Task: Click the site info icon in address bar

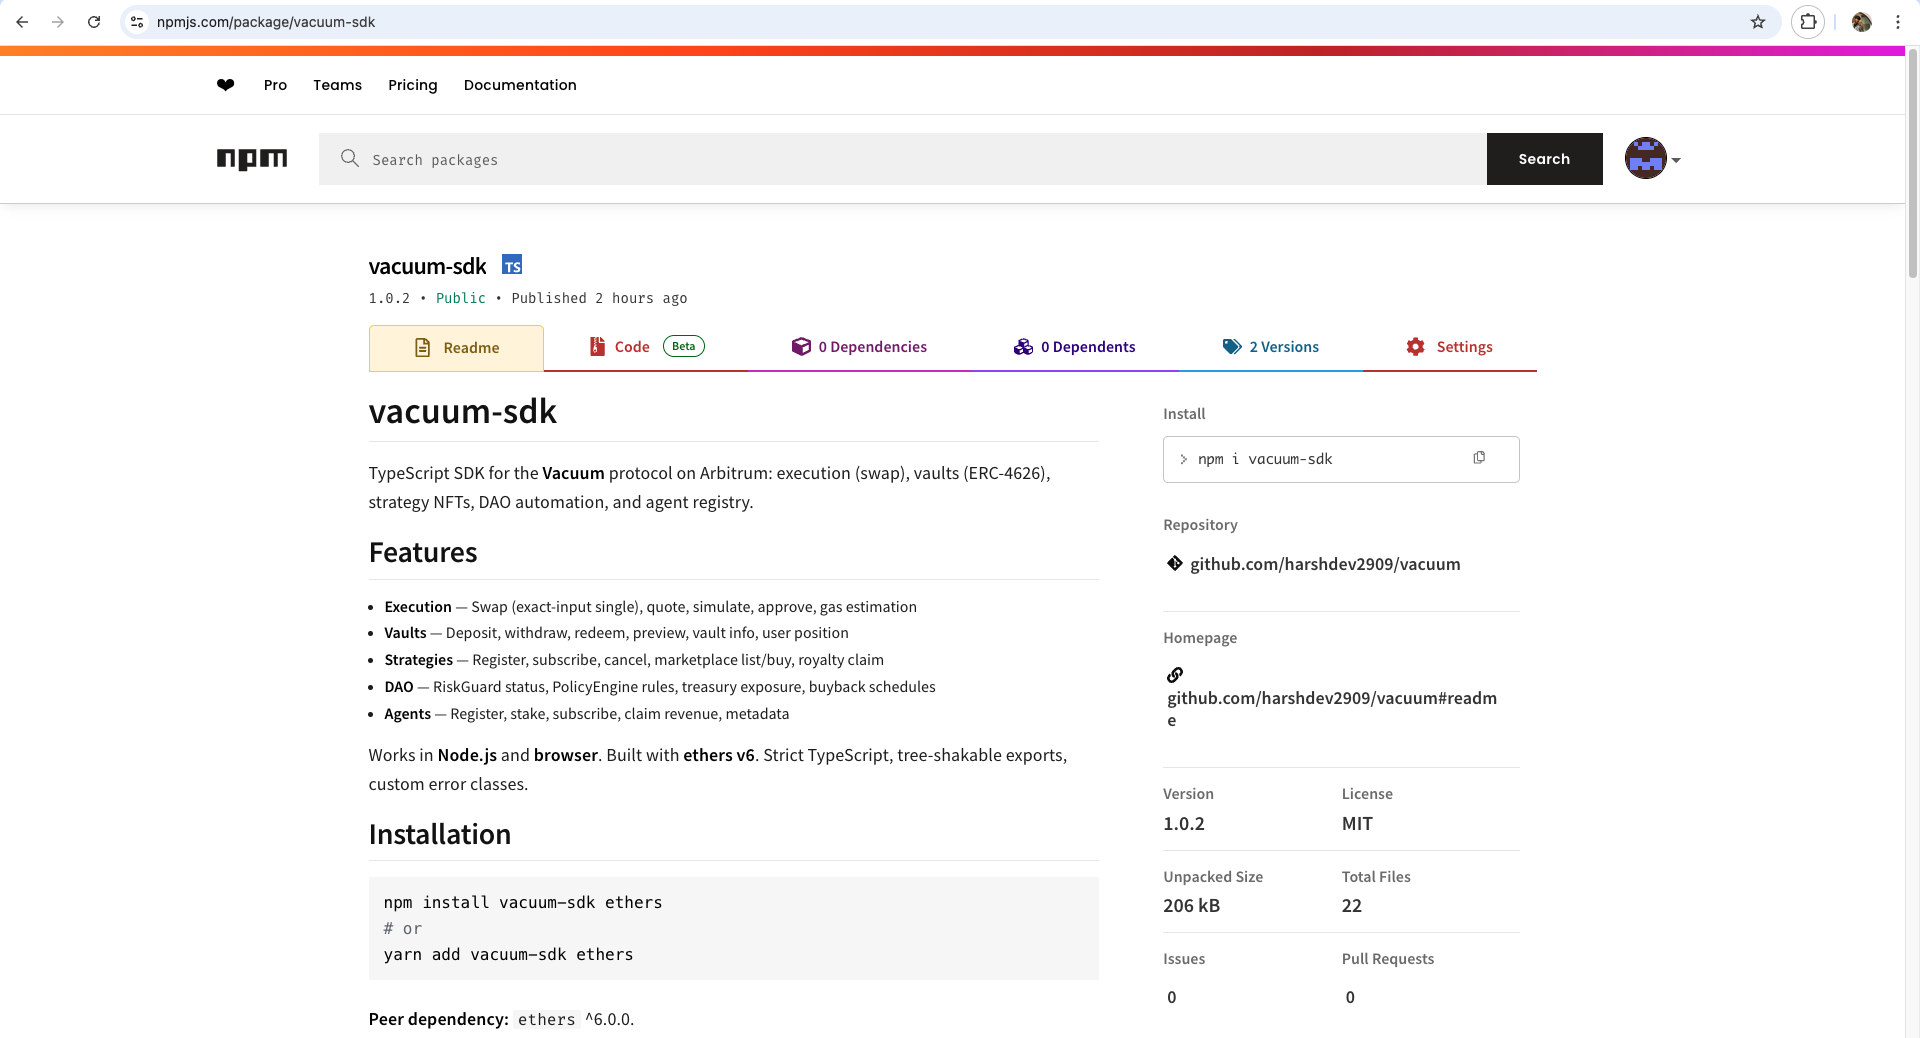Action: tap(137, 22)
